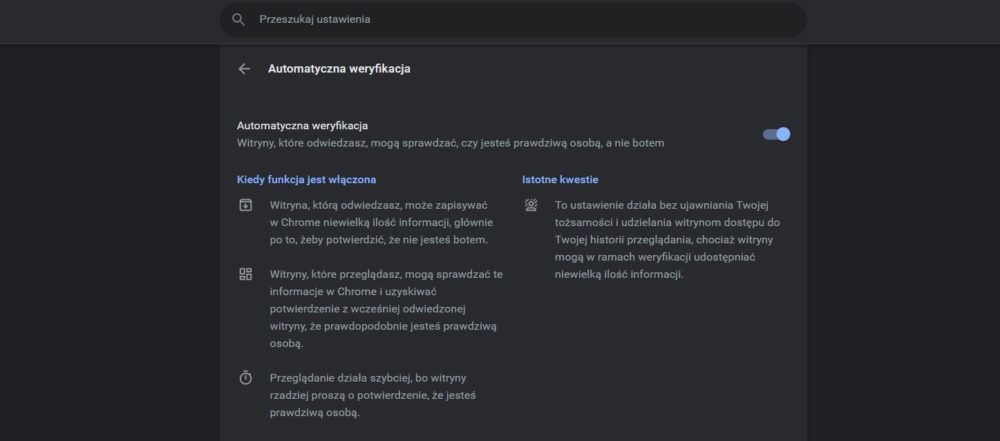
Task: Click the identity icon under Istotne kwestie
Action: tap(531, 205)
